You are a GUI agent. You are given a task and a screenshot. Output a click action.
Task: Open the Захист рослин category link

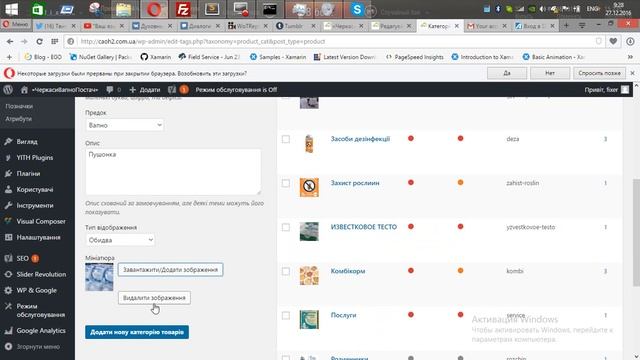[355, 183]
